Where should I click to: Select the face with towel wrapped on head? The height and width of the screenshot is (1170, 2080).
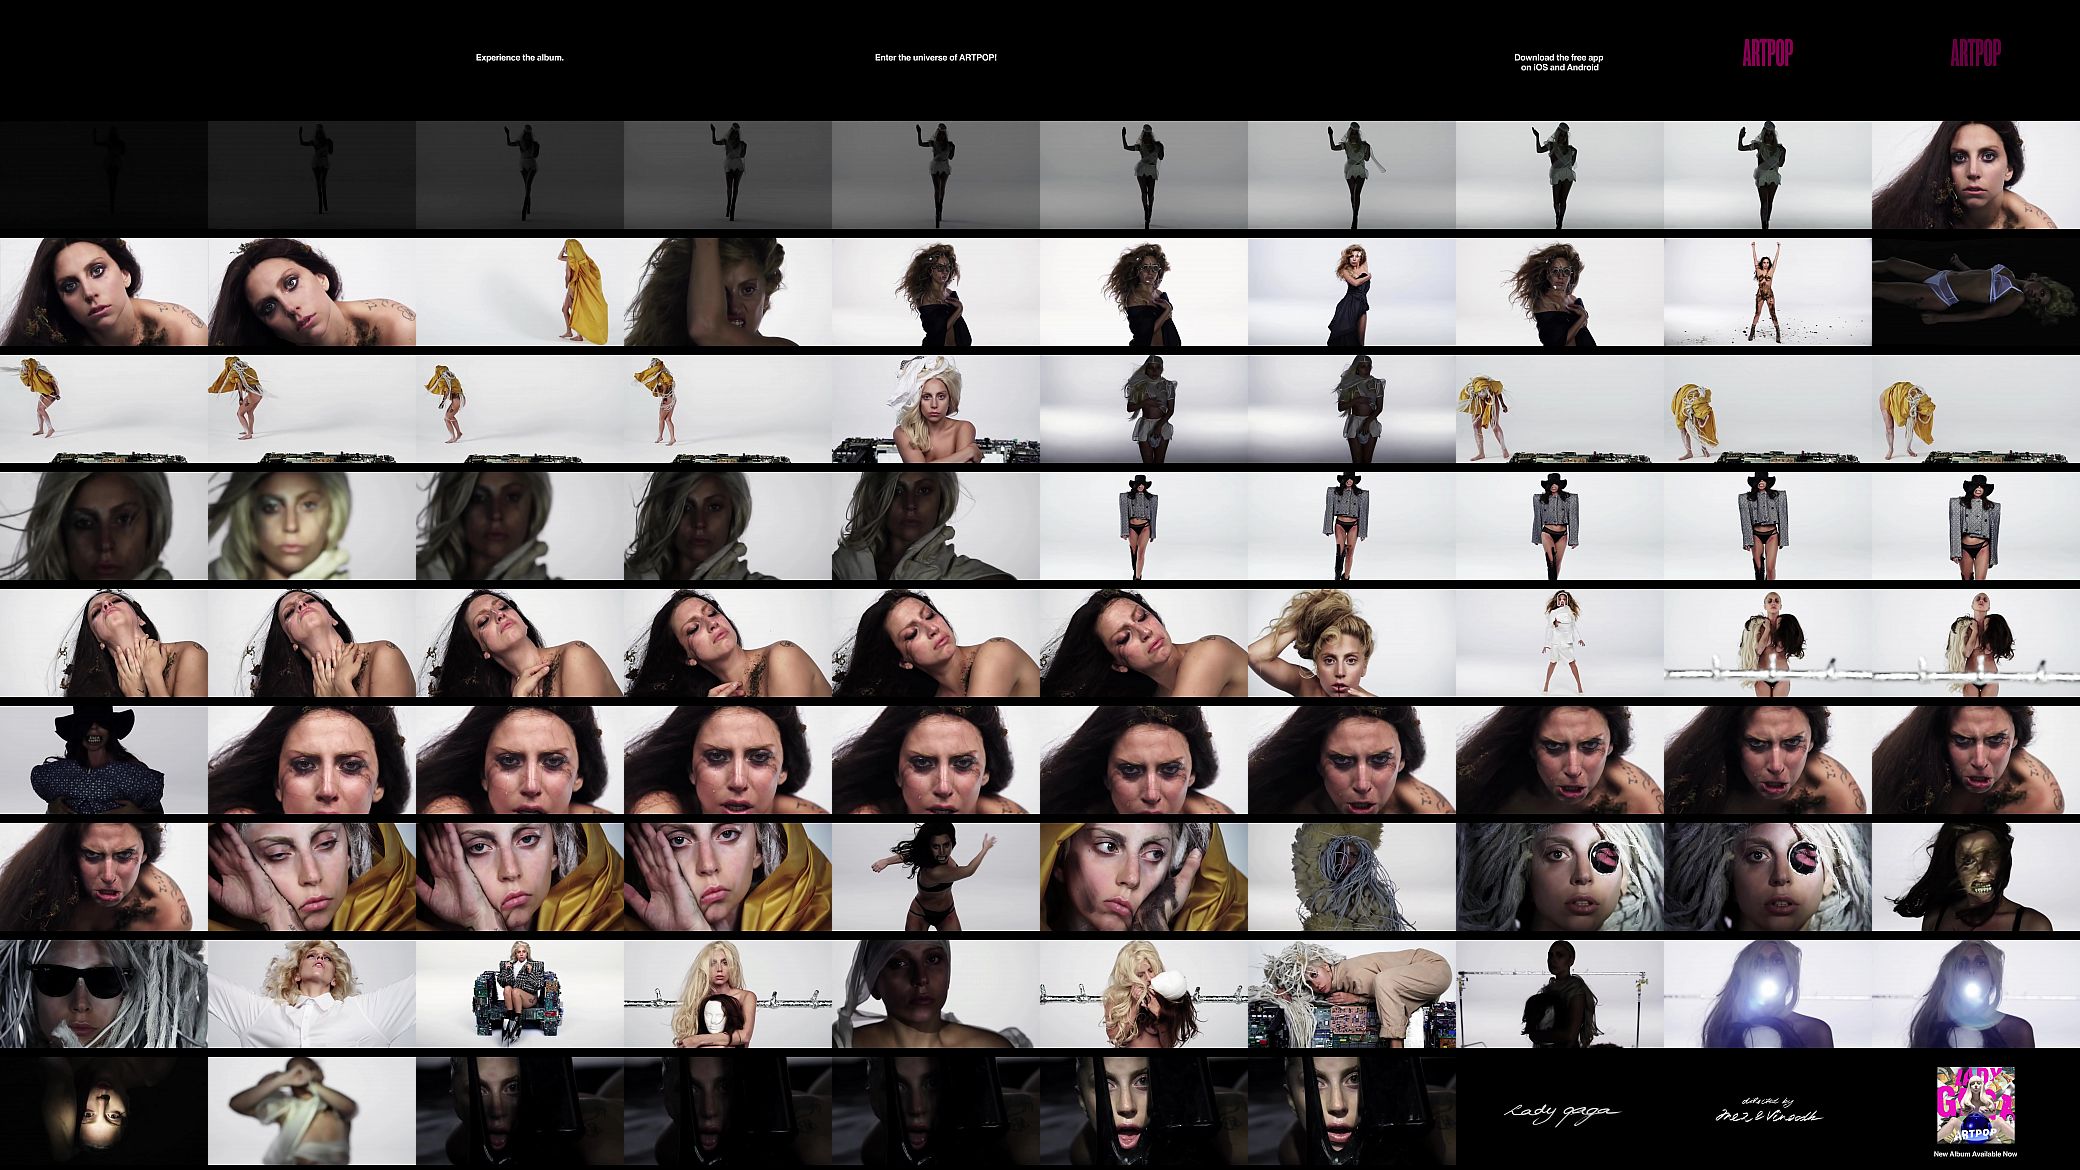point(936,994)
